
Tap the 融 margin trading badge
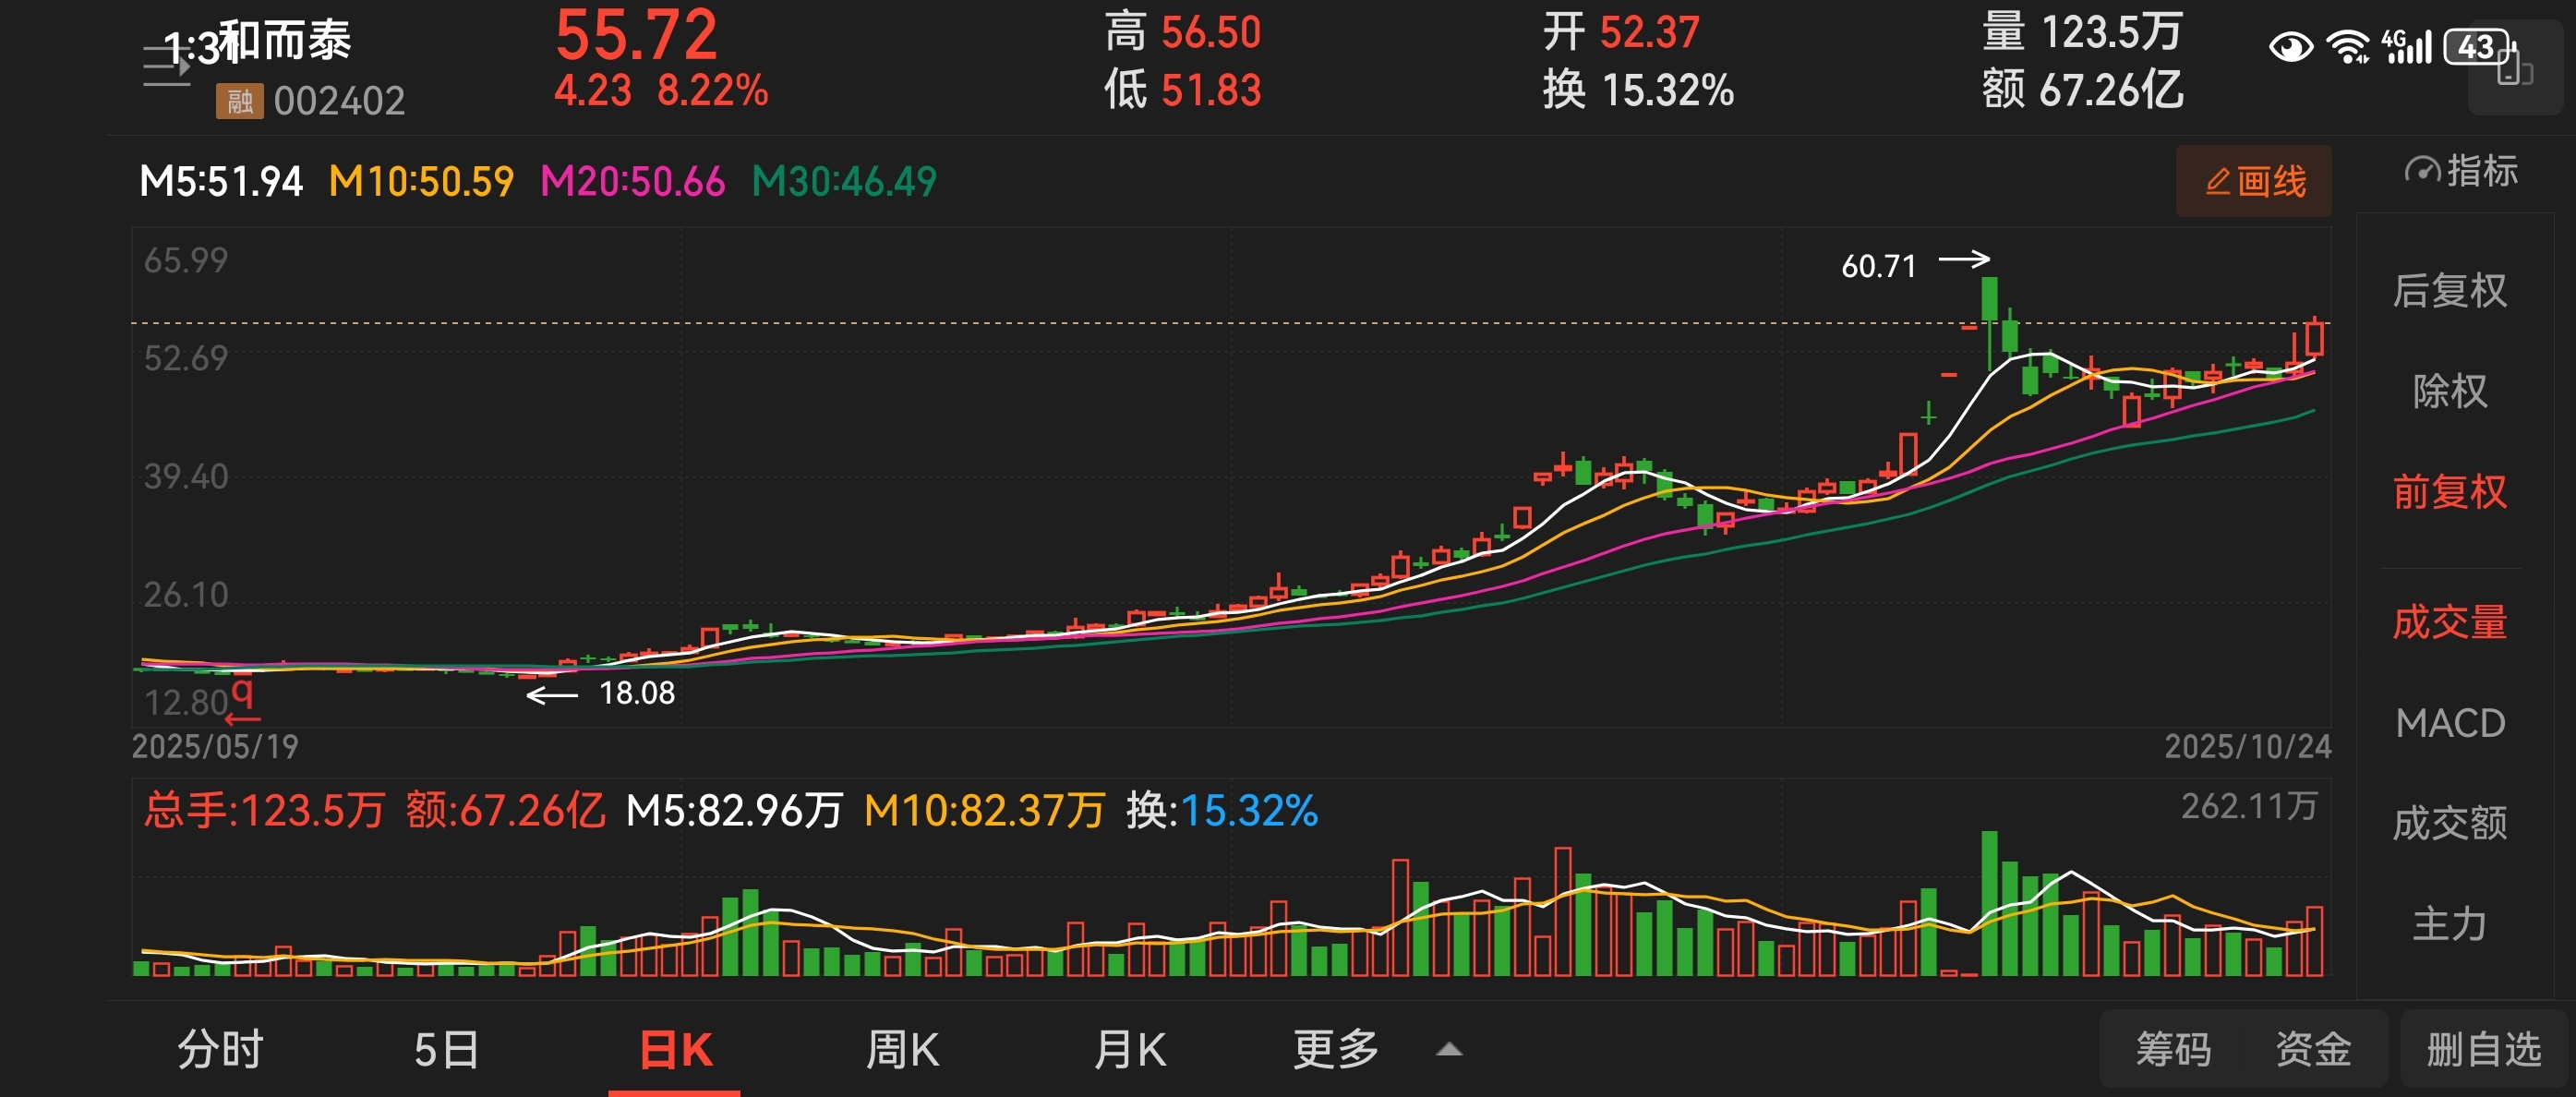pos(239,101)
